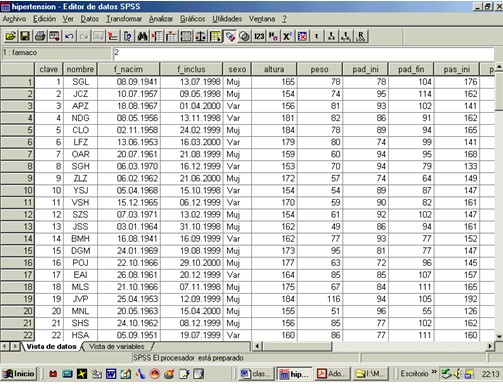Click the Inicio start button

[19, 374]
